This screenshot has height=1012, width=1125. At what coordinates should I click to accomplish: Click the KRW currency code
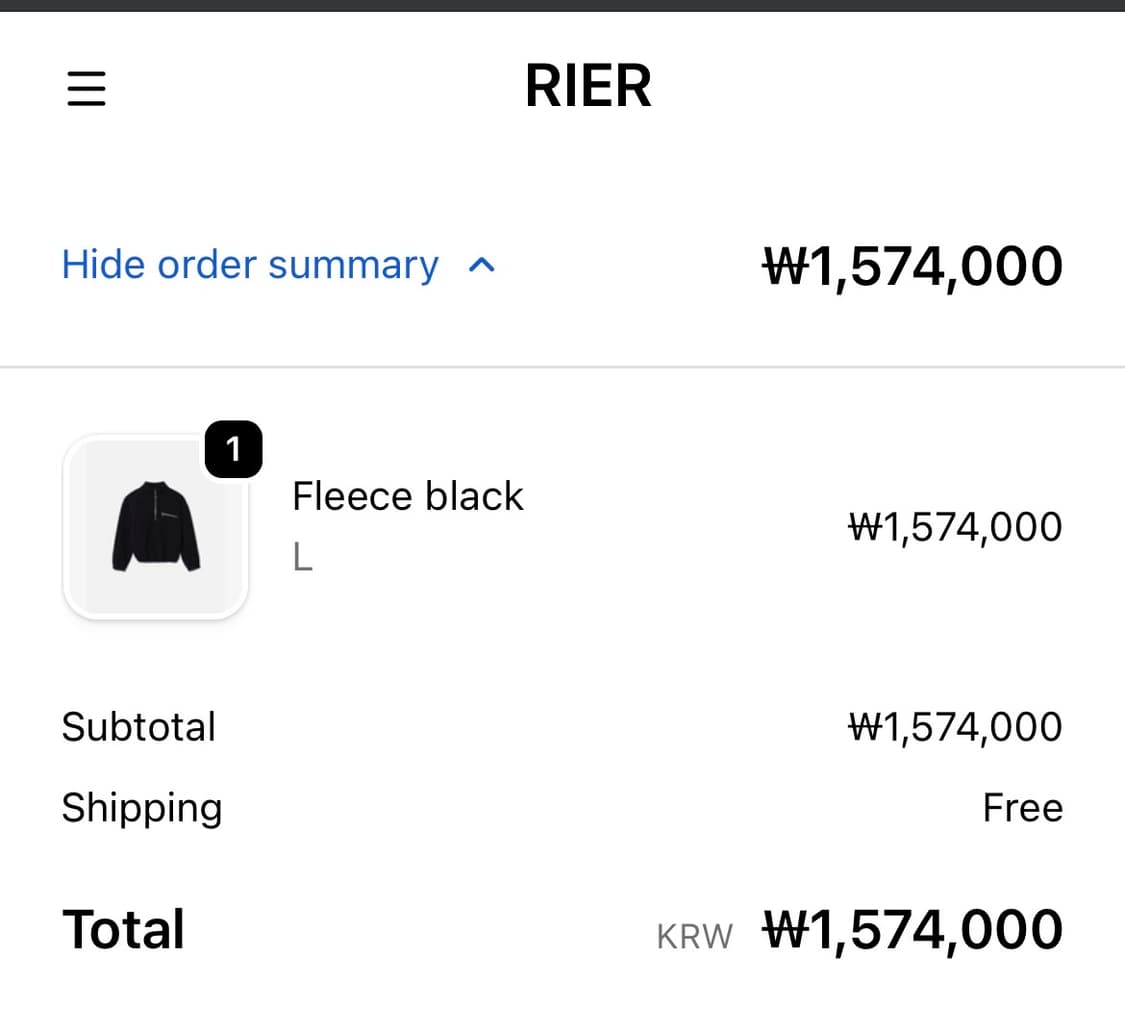(694, 935)
